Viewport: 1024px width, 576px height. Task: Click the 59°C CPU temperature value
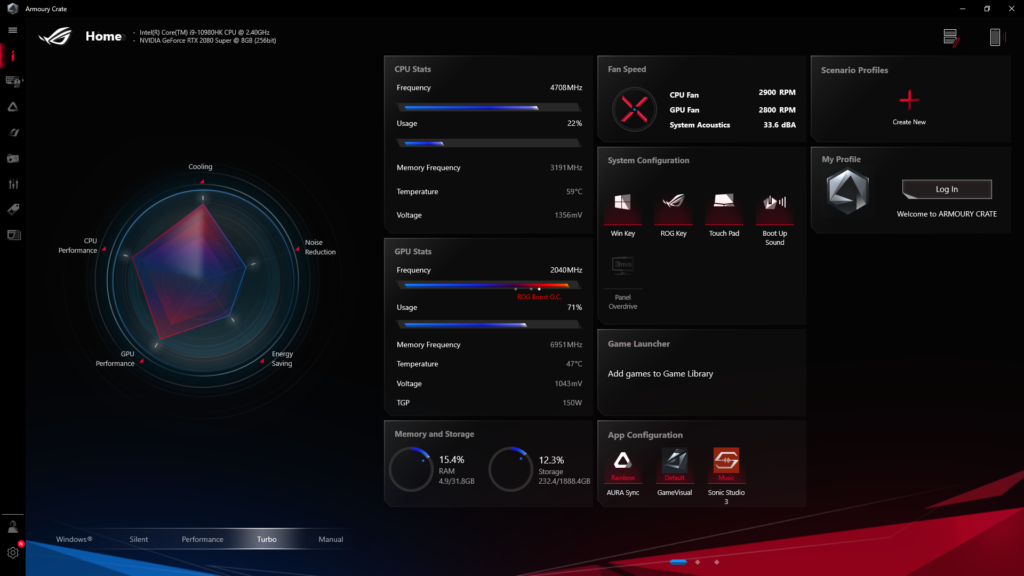574,192
